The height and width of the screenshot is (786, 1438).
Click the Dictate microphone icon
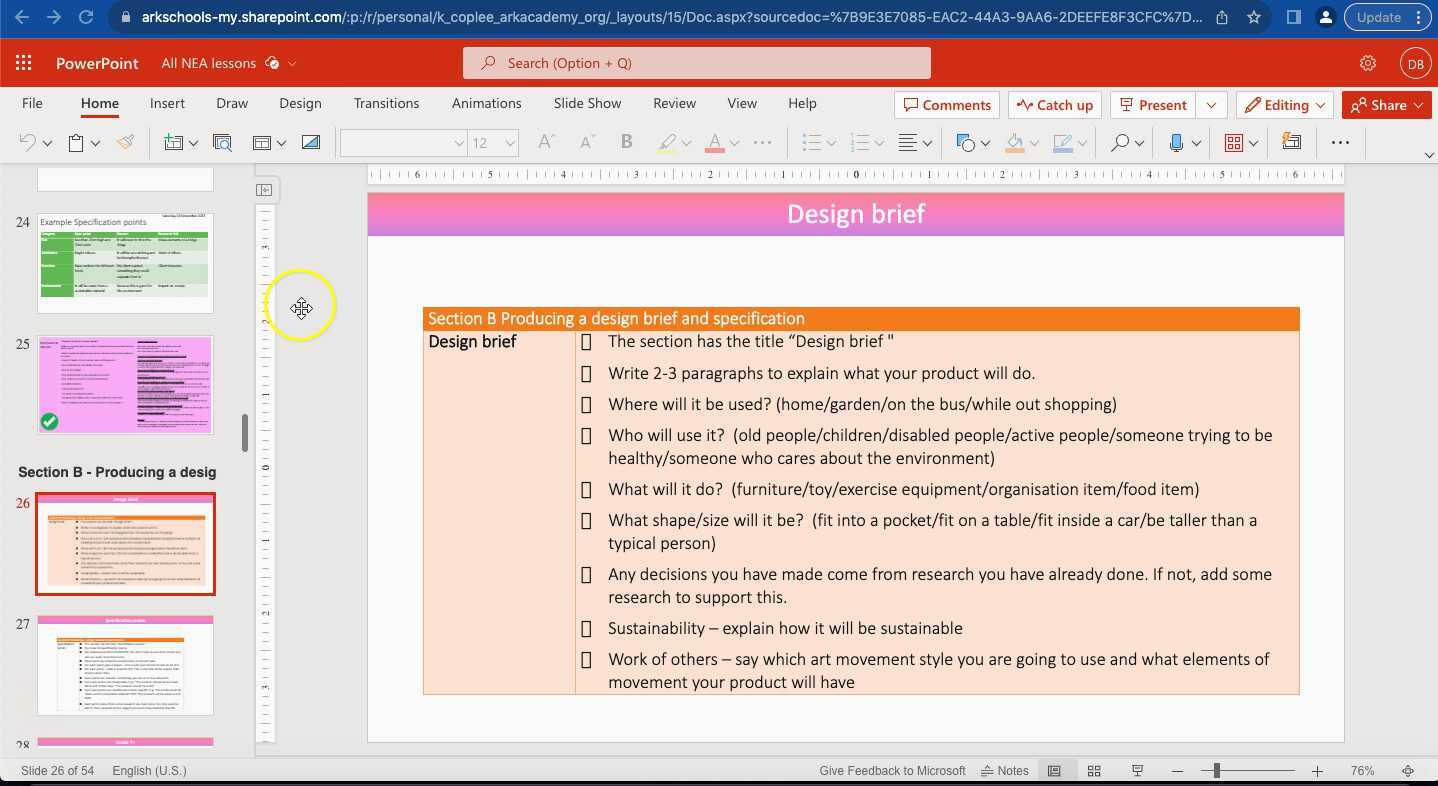pyautogui.click(x=1176, y=143)
